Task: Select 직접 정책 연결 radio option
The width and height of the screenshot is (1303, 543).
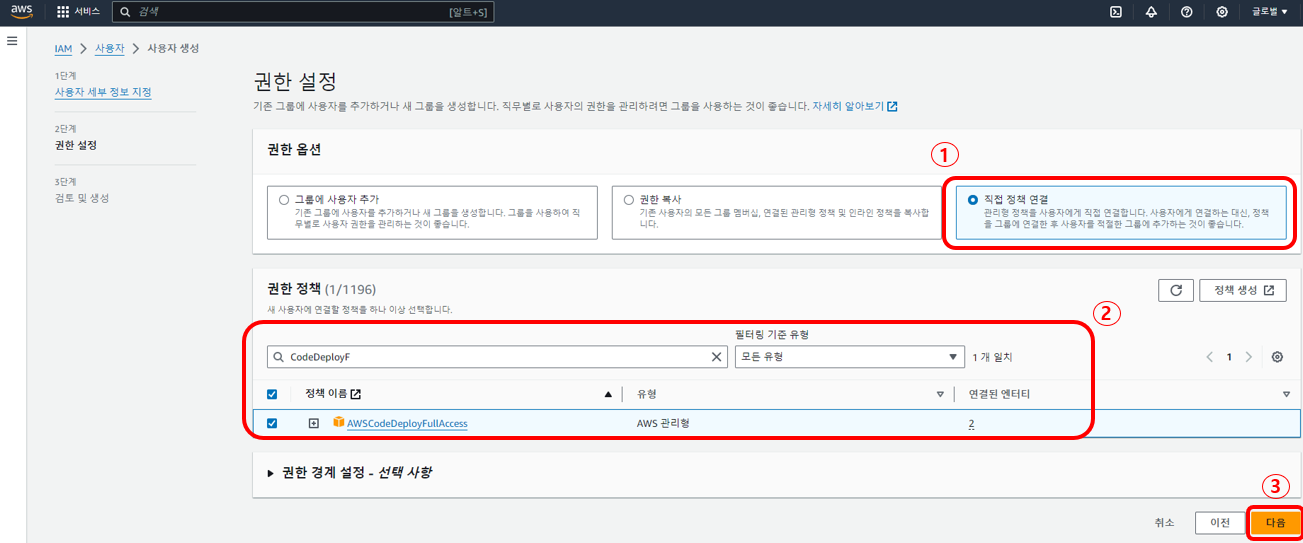Action: click(973, 199)
